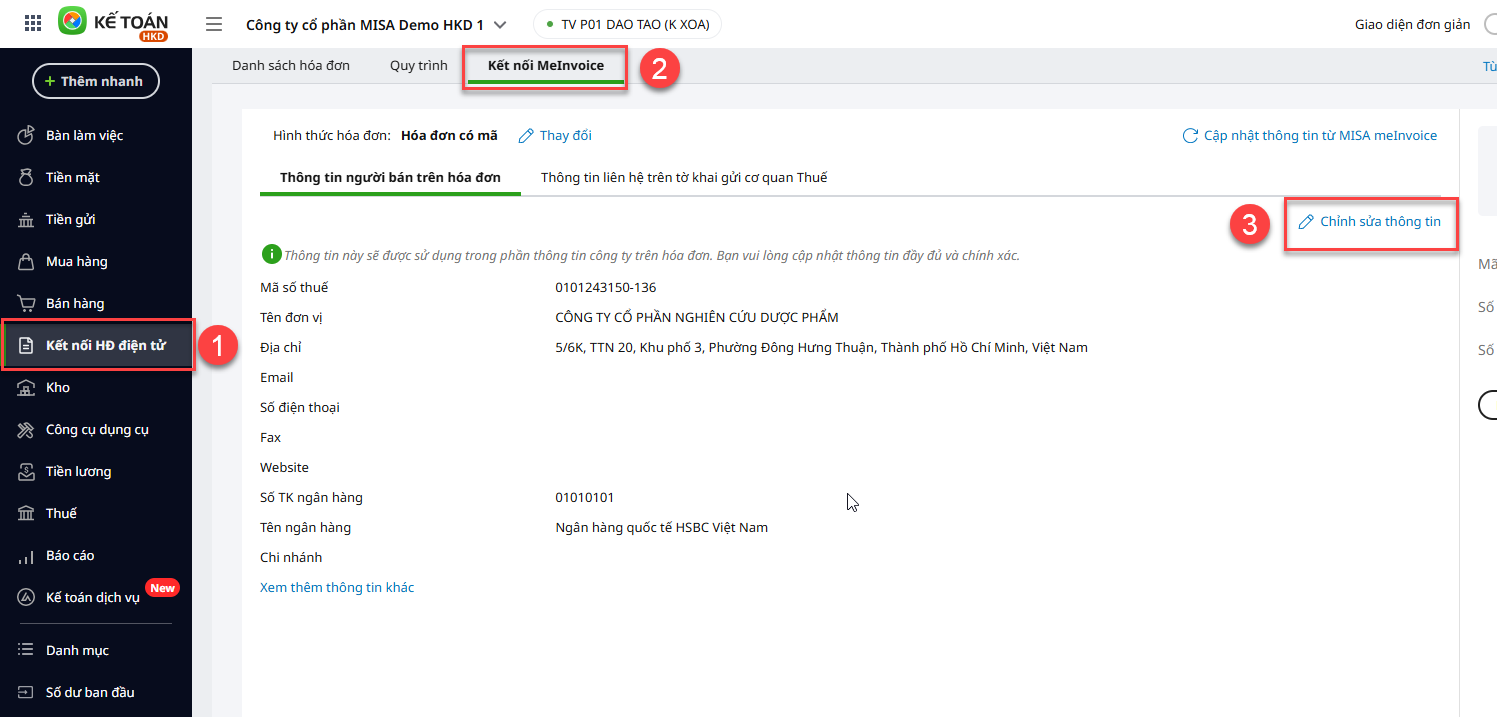Expand company name dropdown
Screen dimensions: 1497x717
(x=500, y=25)
